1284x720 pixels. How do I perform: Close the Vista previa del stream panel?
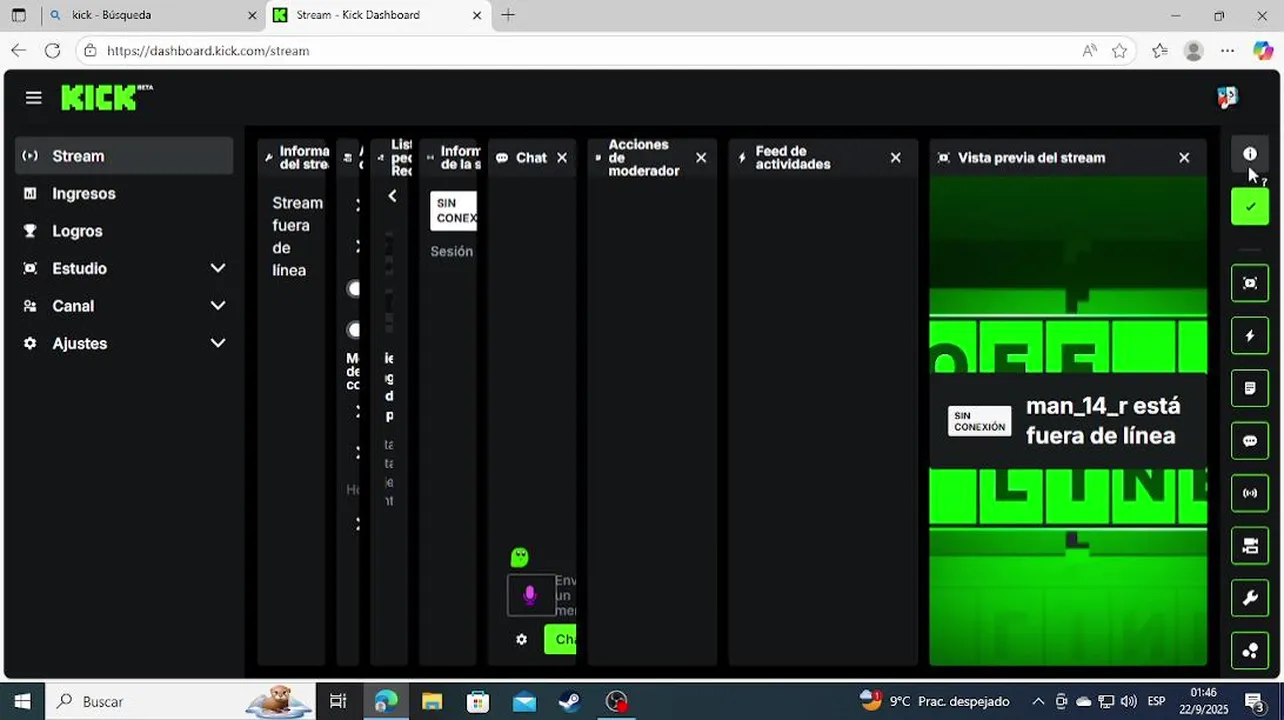pos(1184,157)
